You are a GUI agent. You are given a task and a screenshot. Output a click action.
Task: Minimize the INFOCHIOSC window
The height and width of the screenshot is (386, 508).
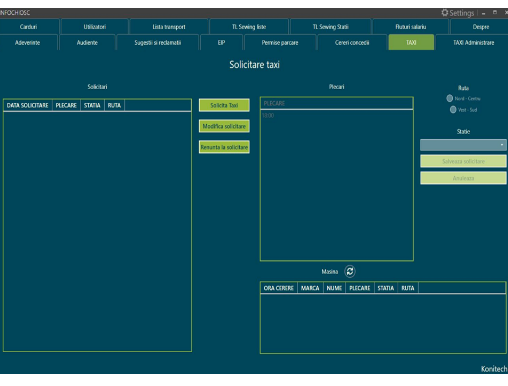(x=484, y=13)
